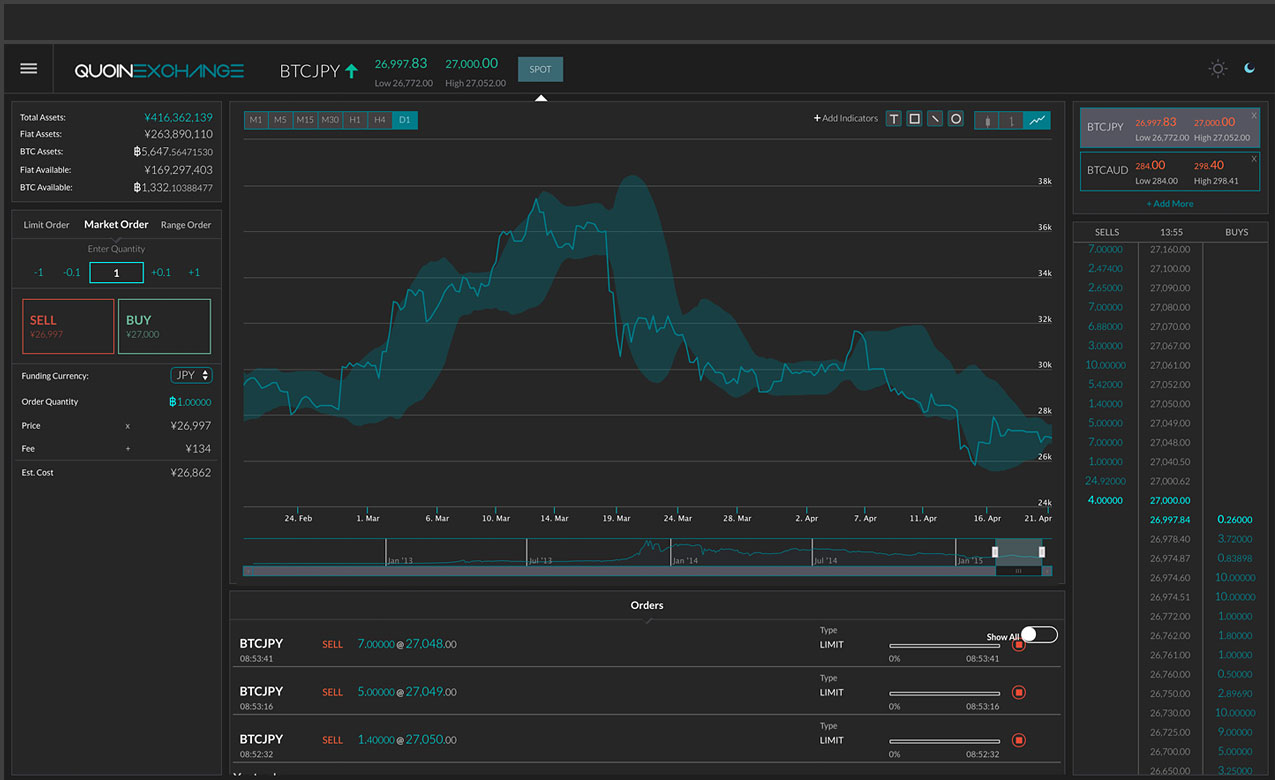Select the D1 timeframe
This screenshot has width=1275, height=780.
[405, 120]
